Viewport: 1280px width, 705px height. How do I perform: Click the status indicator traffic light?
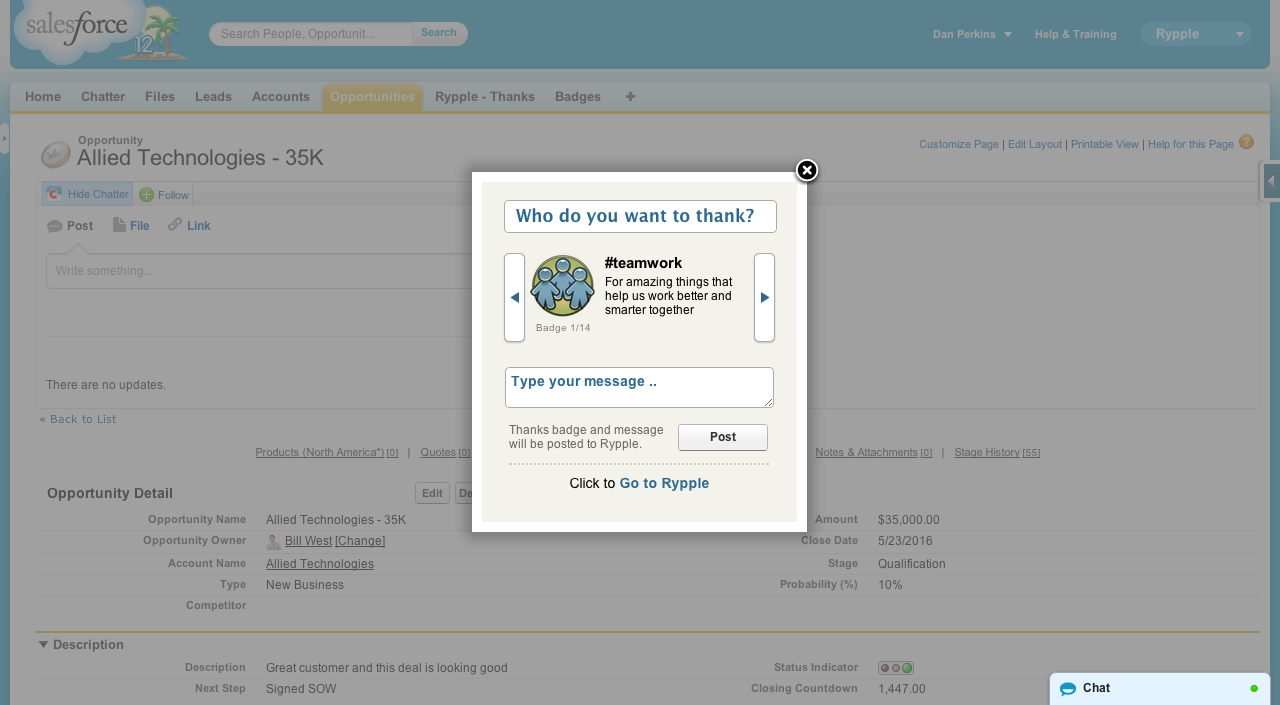coord(896,668)
